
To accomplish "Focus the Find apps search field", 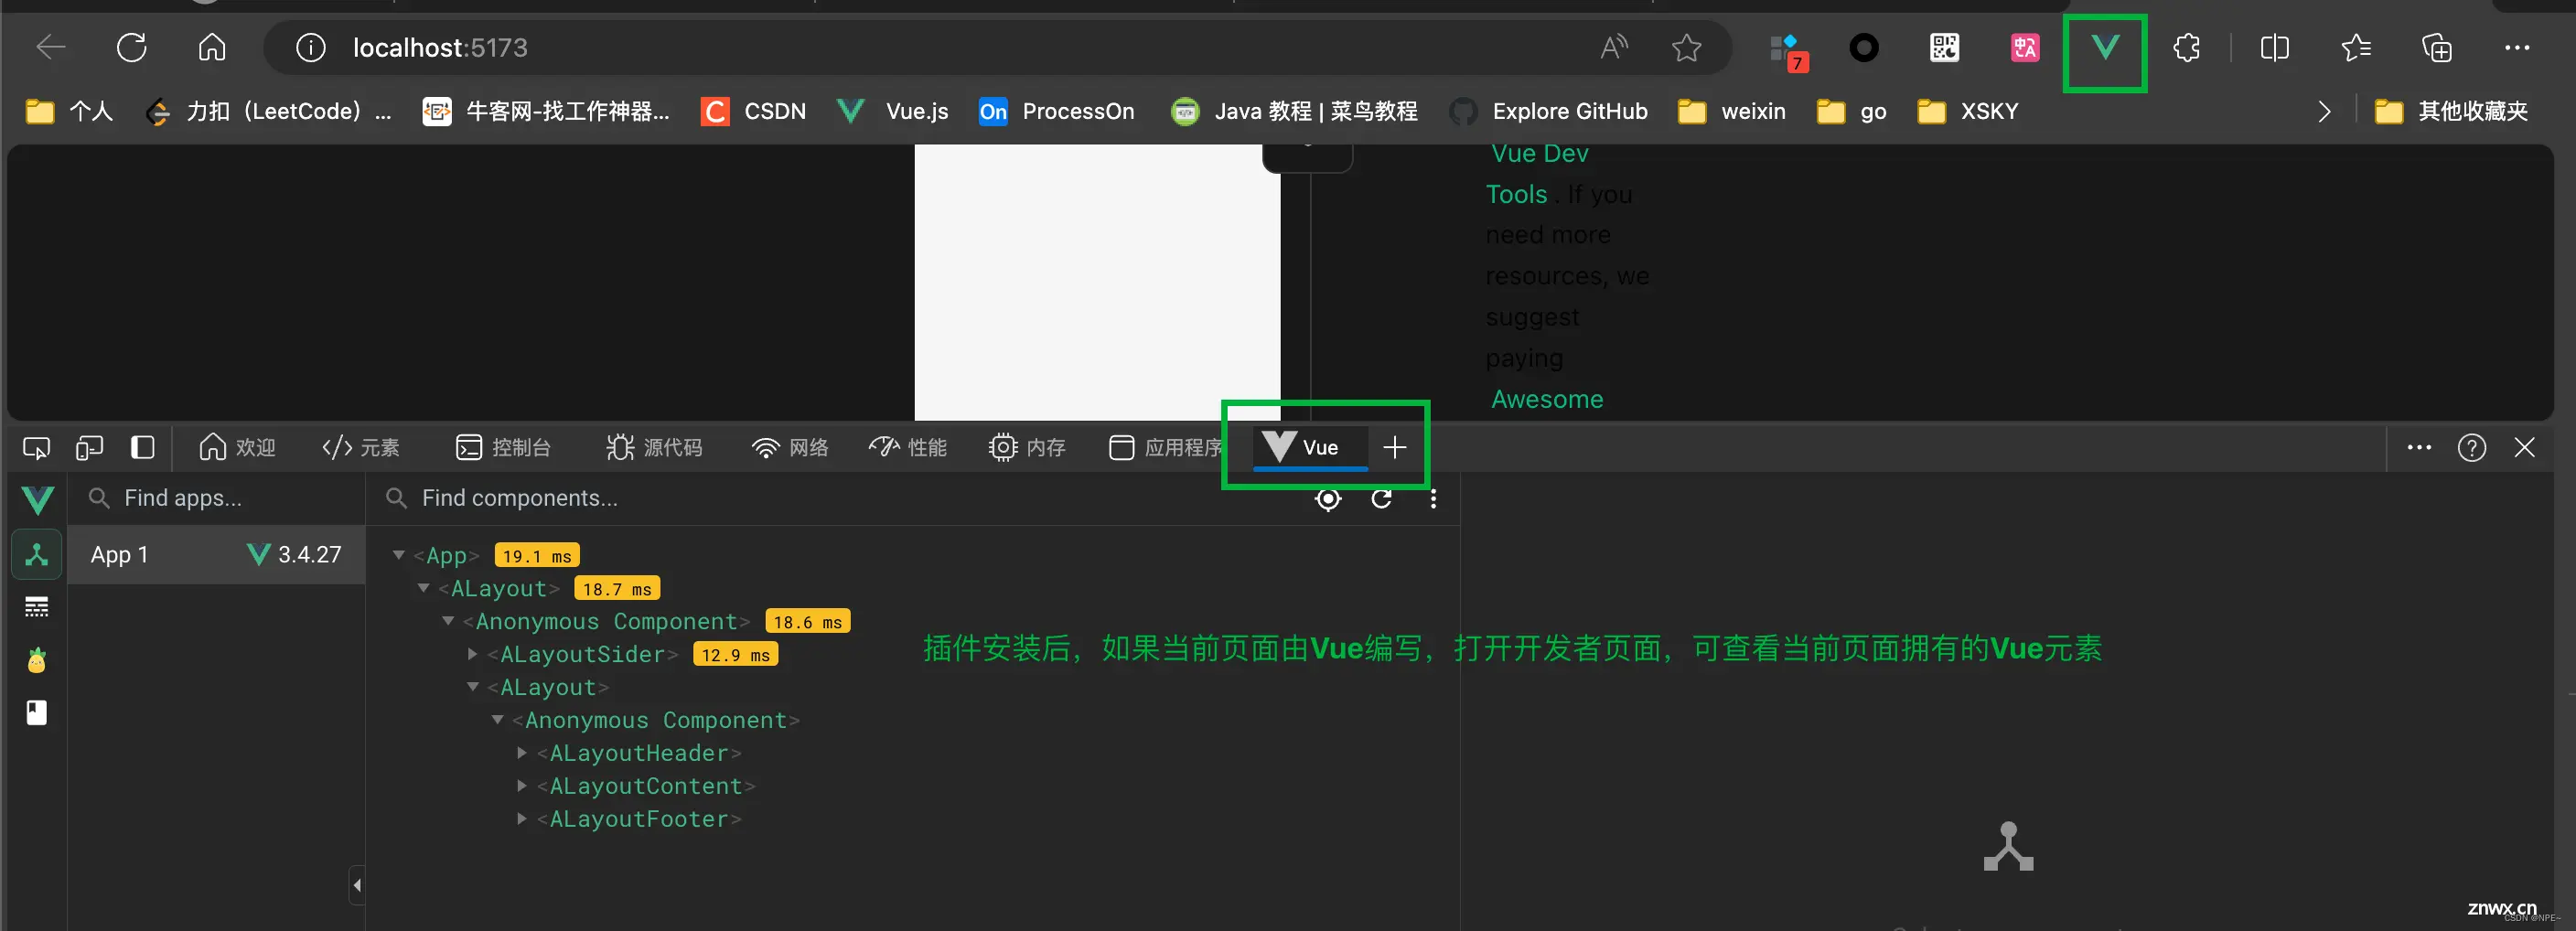I will point(215,498).
